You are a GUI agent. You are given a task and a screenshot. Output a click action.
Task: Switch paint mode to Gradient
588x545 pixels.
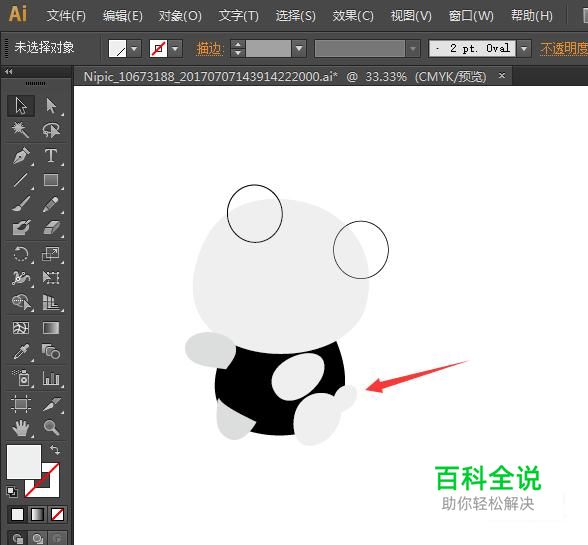pyautogui.click(x=38, y=514)
